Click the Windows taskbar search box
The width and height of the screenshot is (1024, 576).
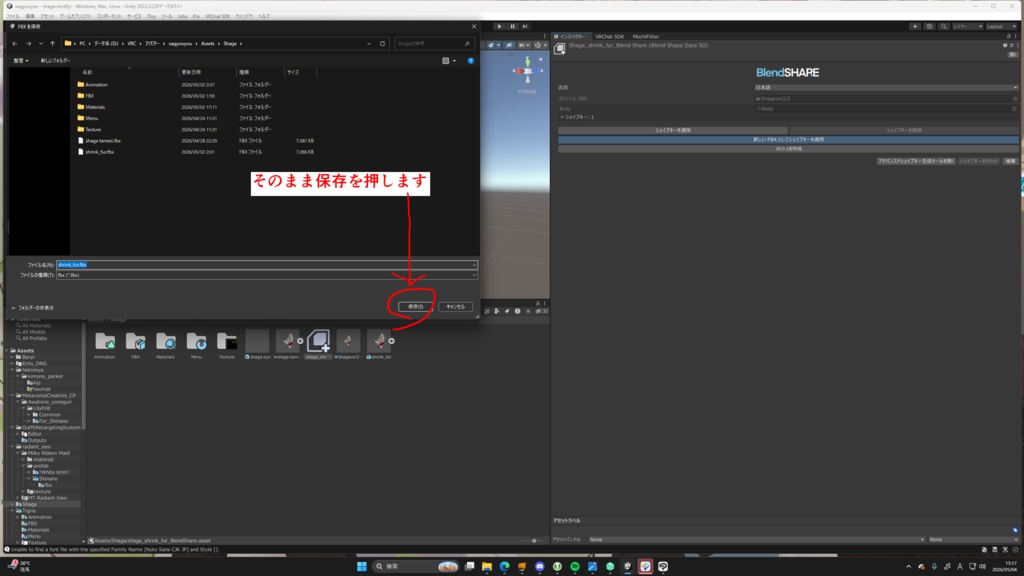click(x=416, y=566)
